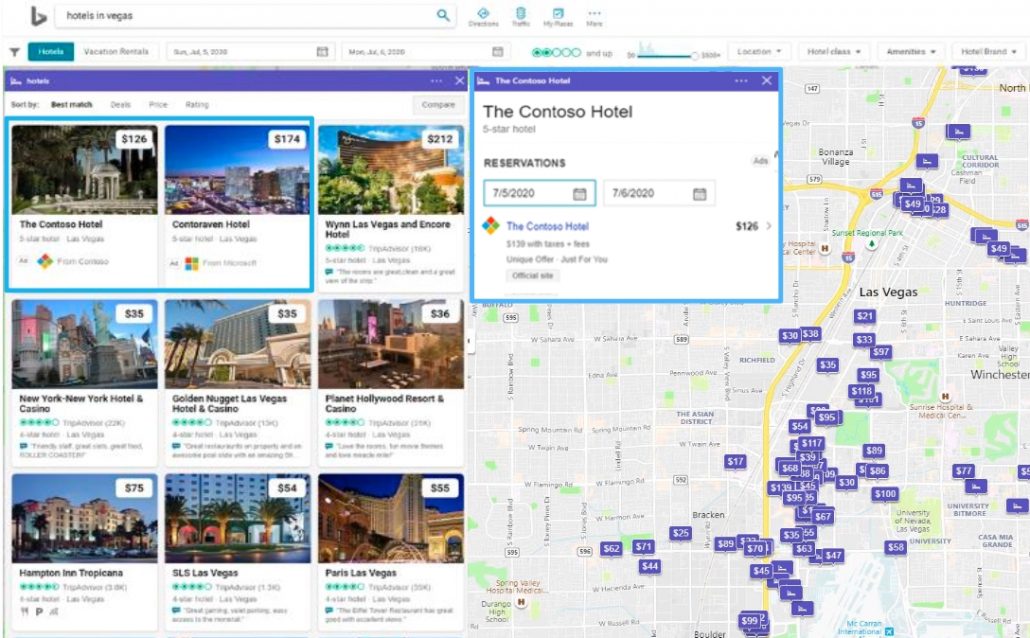This screenshot has height=638, width=1030.
Task: Open calendar icon in 7/6/2020 reservation field
Action: (699, 193)
